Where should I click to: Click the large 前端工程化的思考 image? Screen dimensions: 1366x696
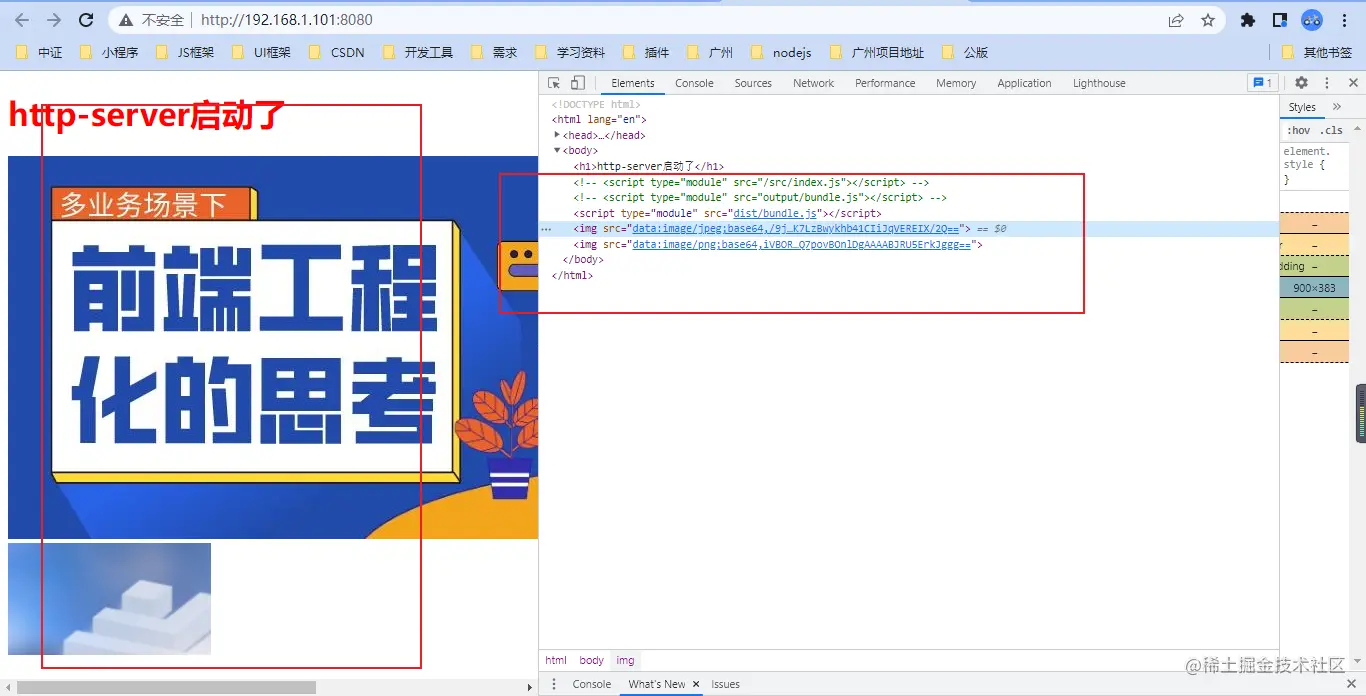[273, 347]
